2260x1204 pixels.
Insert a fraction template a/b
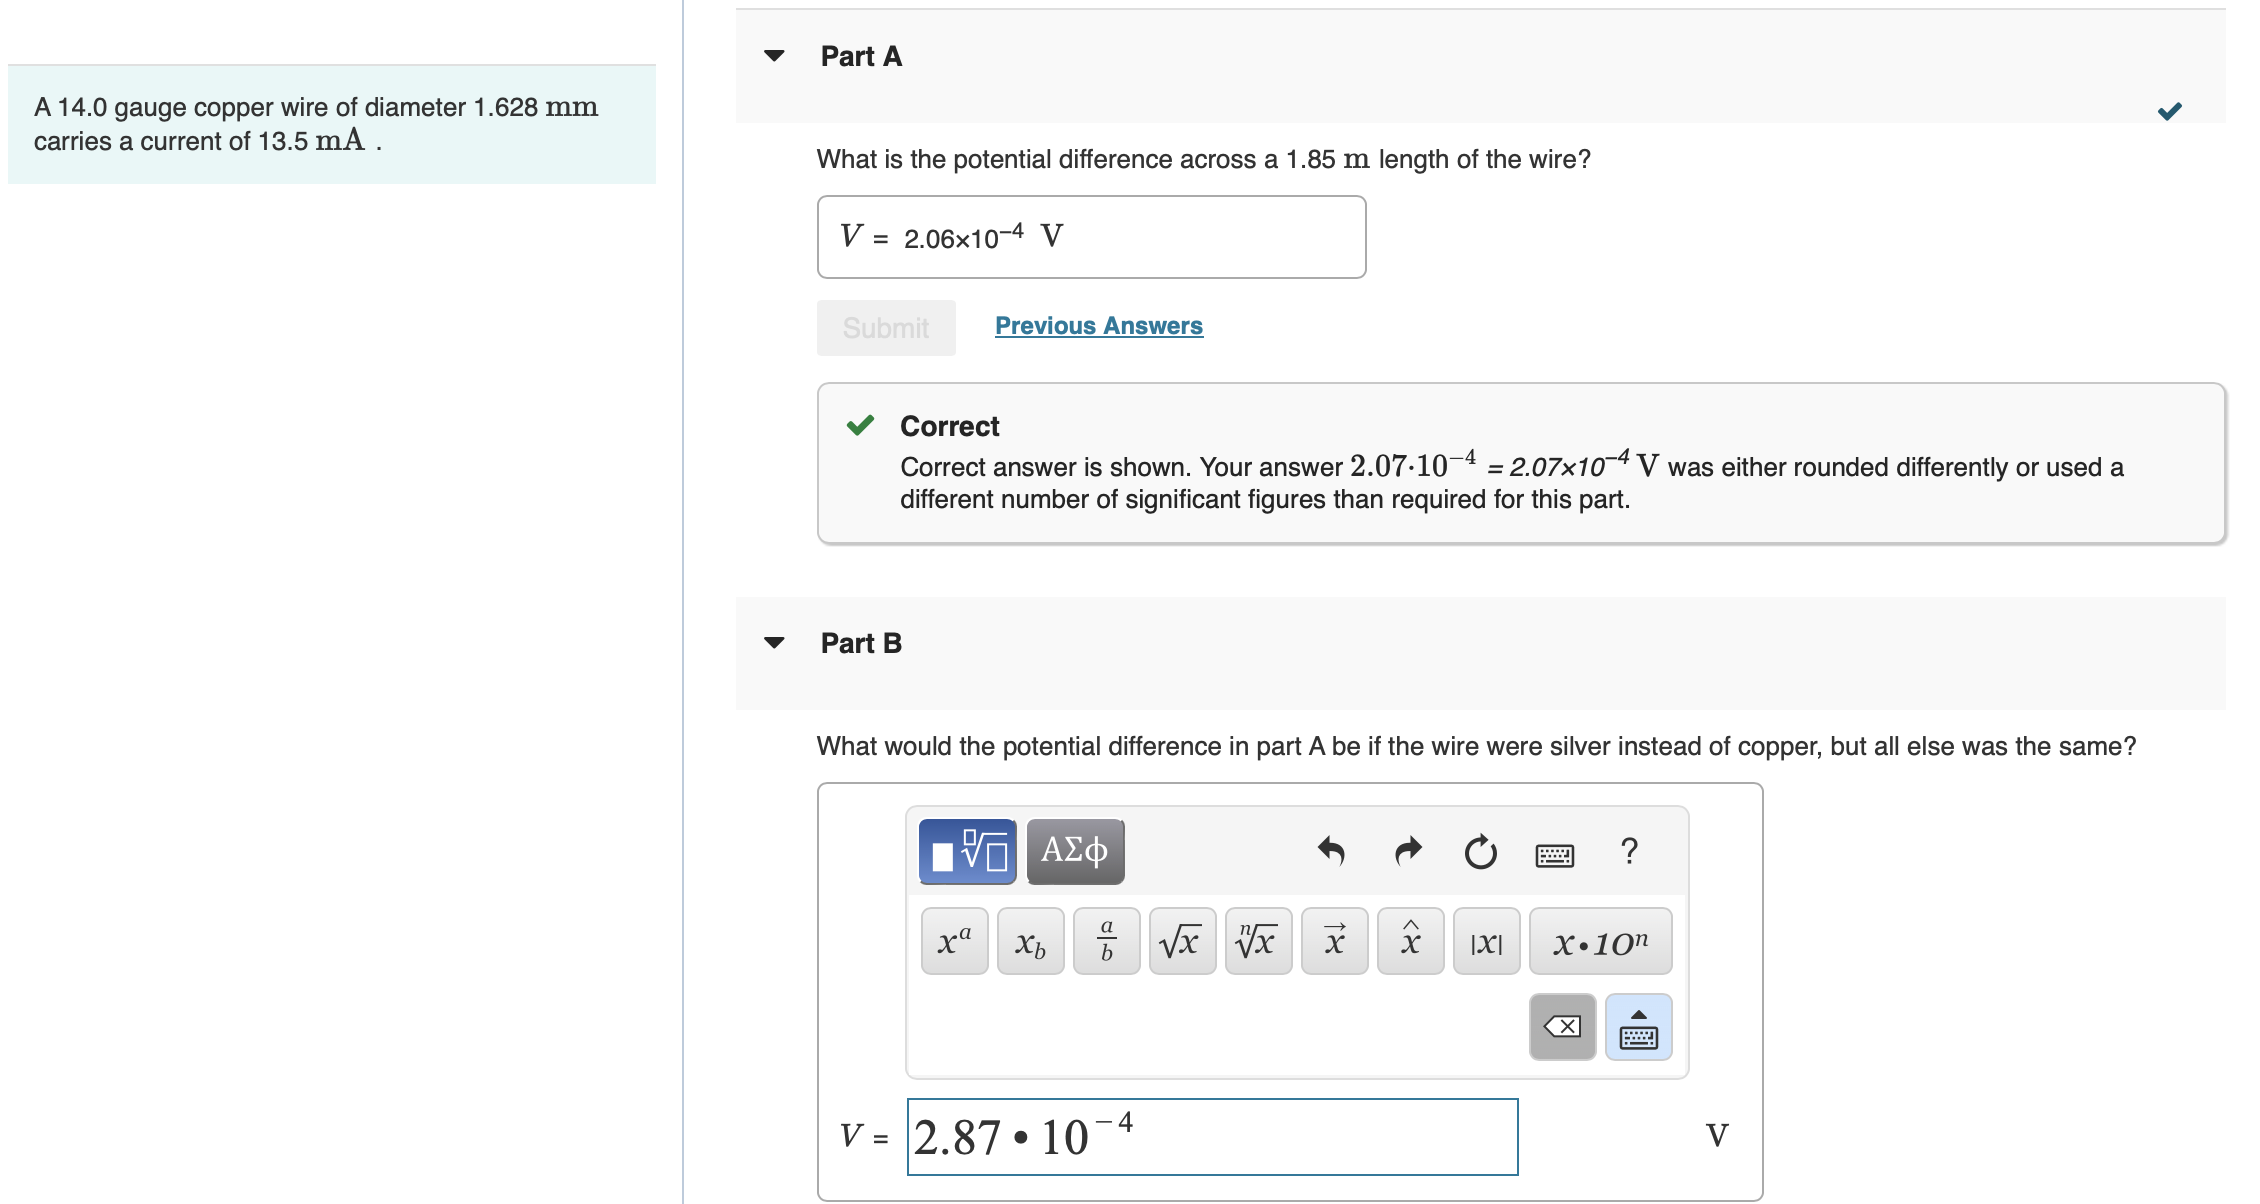pyautogui.click(x=1106, y=941)
